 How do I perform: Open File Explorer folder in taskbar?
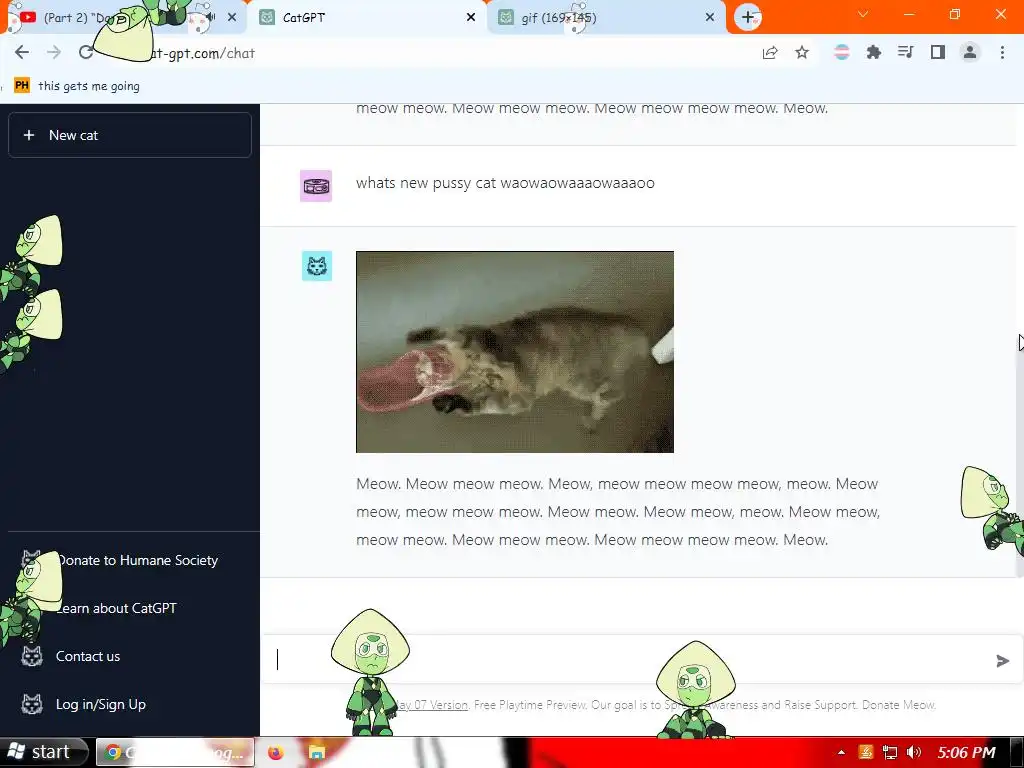pyautogui.click(x=317, y=753)
